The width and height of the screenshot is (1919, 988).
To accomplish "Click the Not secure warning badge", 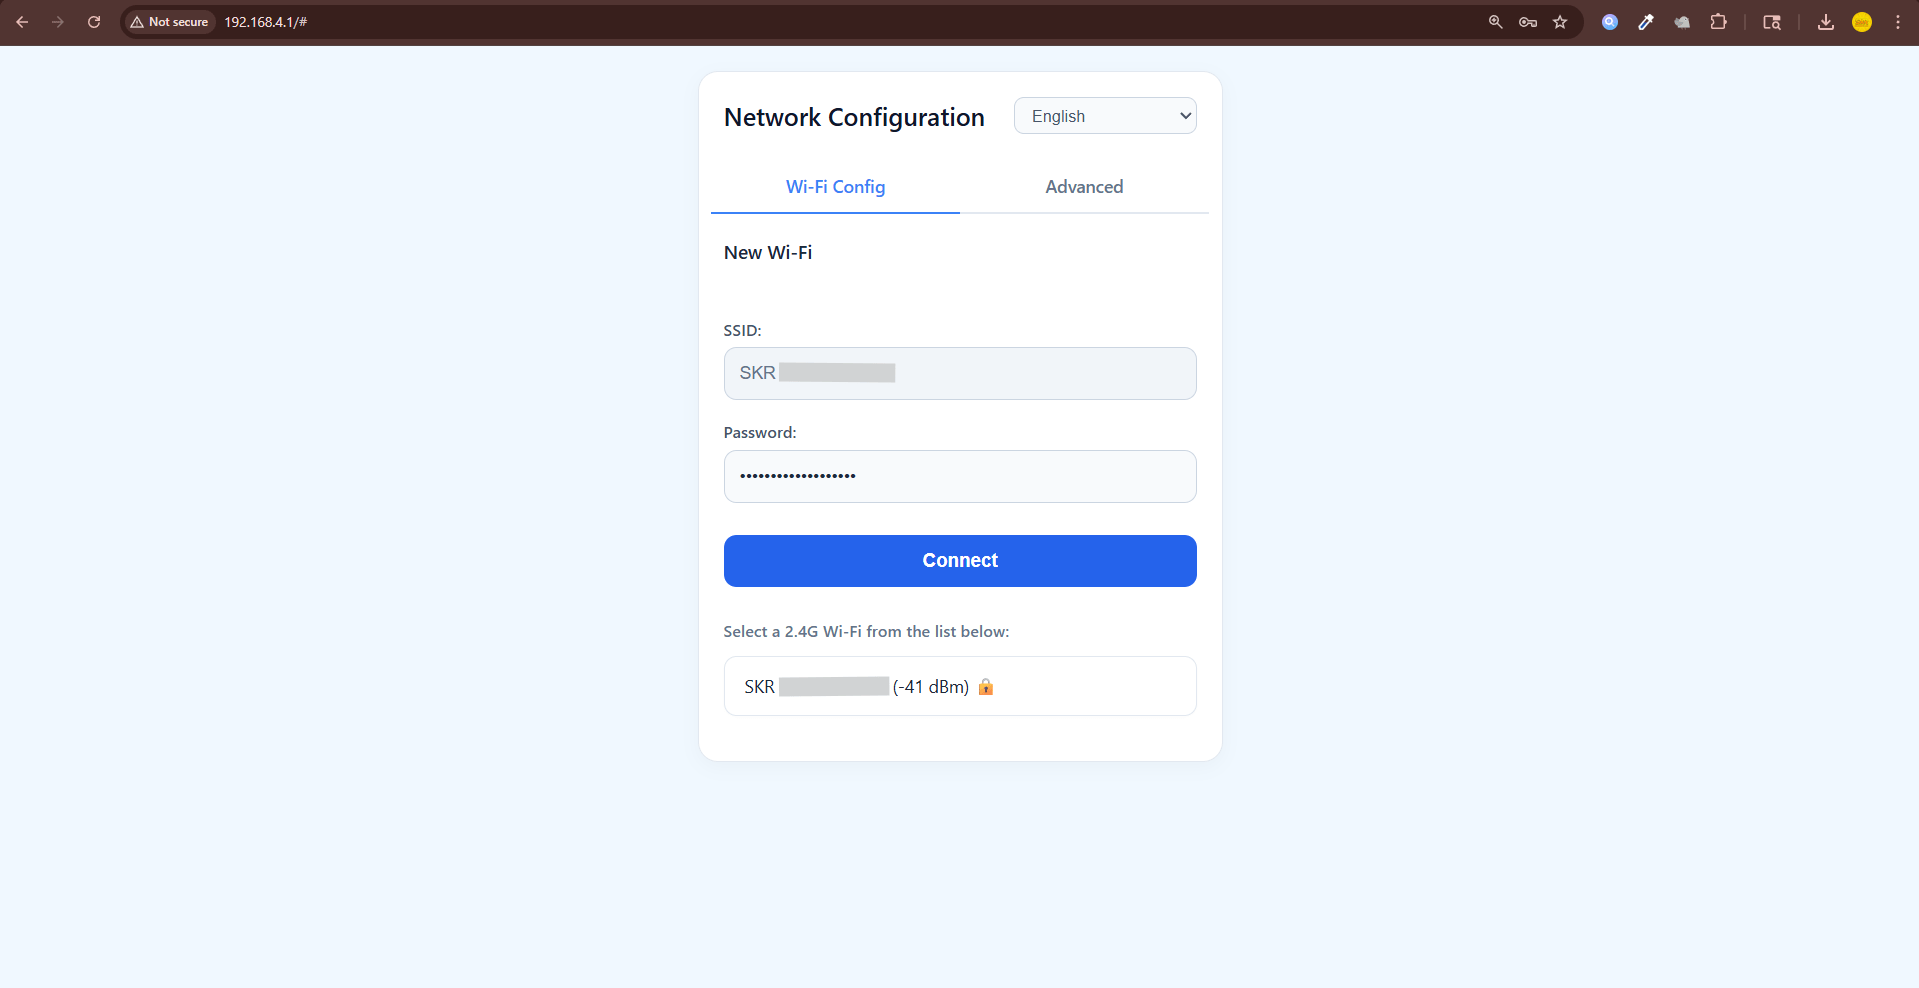I will click(169, 22).
